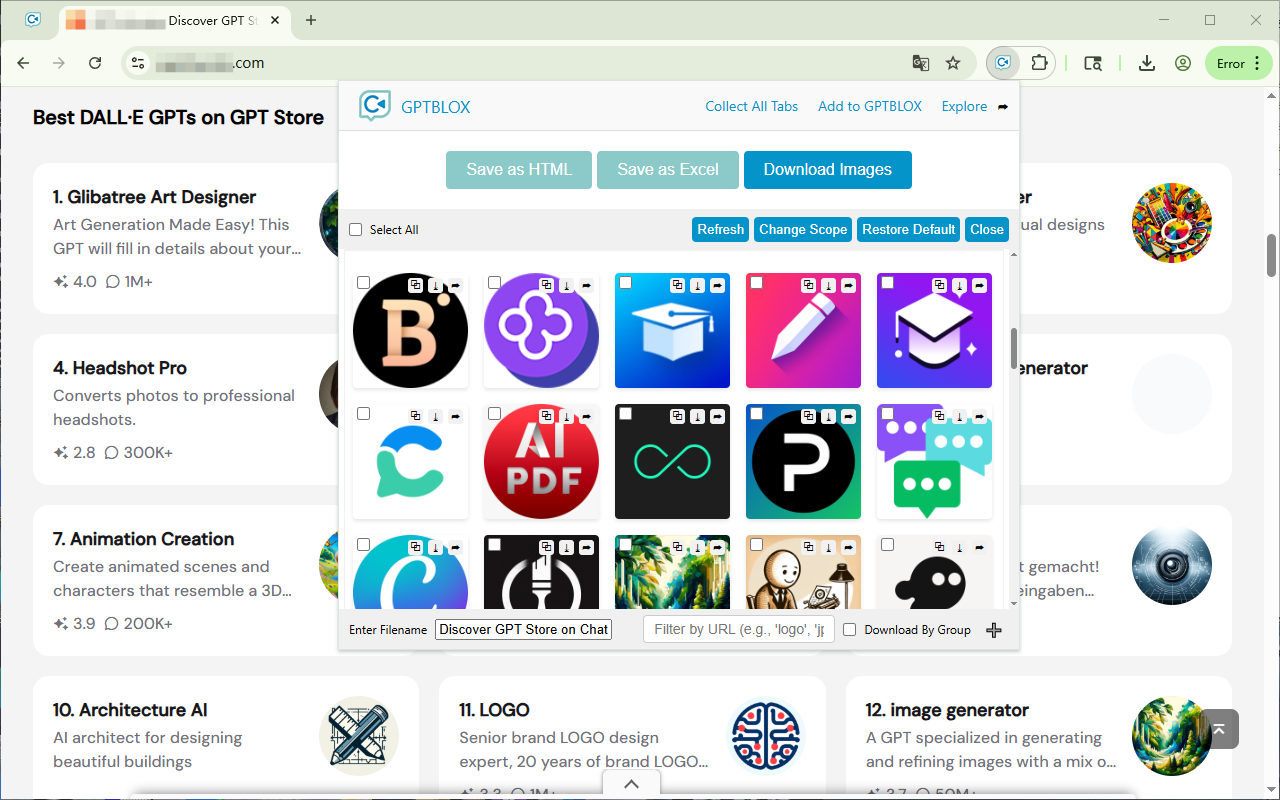This screenshot has width=1280, height=800.
Task: Select the Explore menu item
Action: [x=964, y=106]
